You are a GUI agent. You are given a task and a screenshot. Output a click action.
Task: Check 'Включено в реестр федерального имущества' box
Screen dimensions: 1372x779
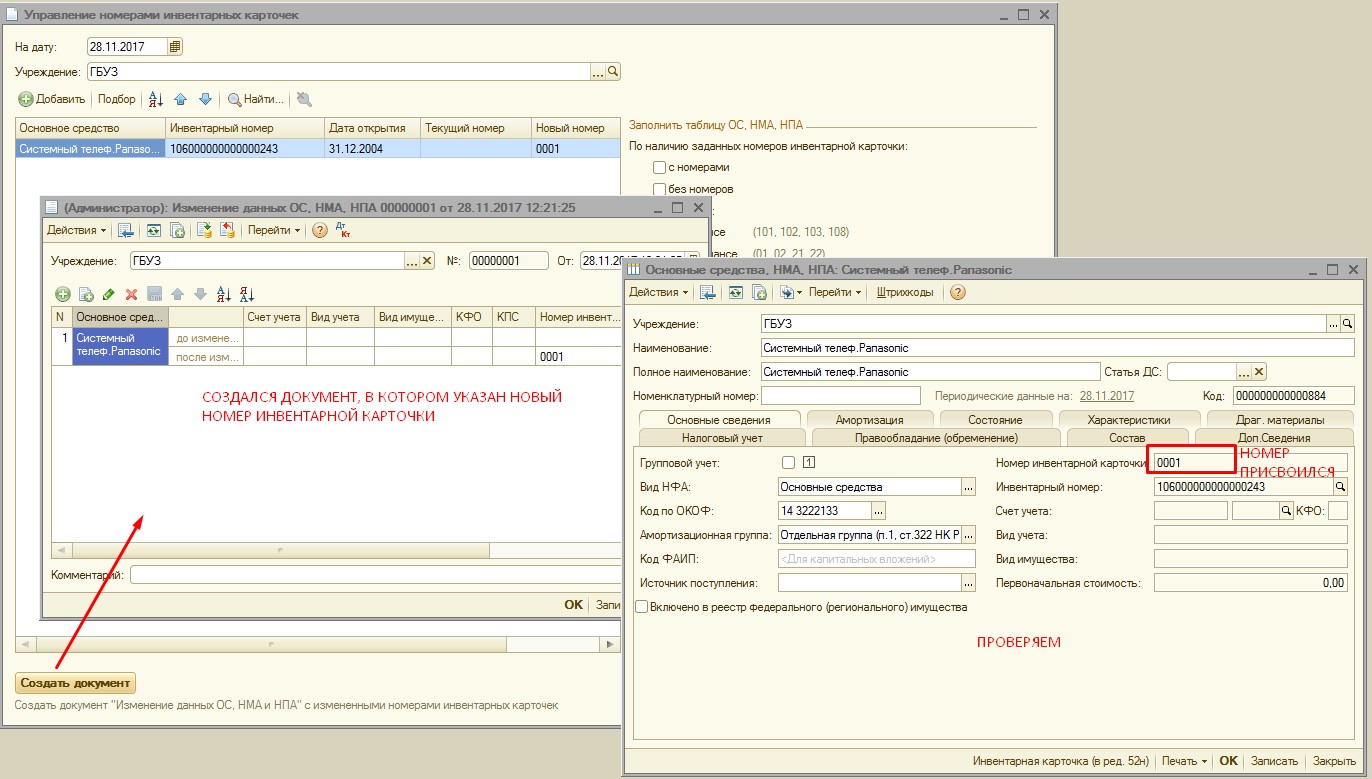click(641, 606)
